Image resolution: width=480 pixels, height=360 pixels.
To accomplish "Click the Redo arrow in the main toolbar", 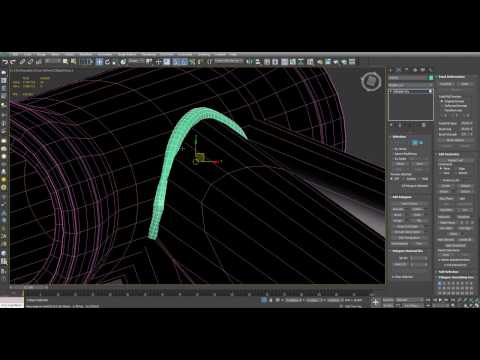I will coord(13,62).
